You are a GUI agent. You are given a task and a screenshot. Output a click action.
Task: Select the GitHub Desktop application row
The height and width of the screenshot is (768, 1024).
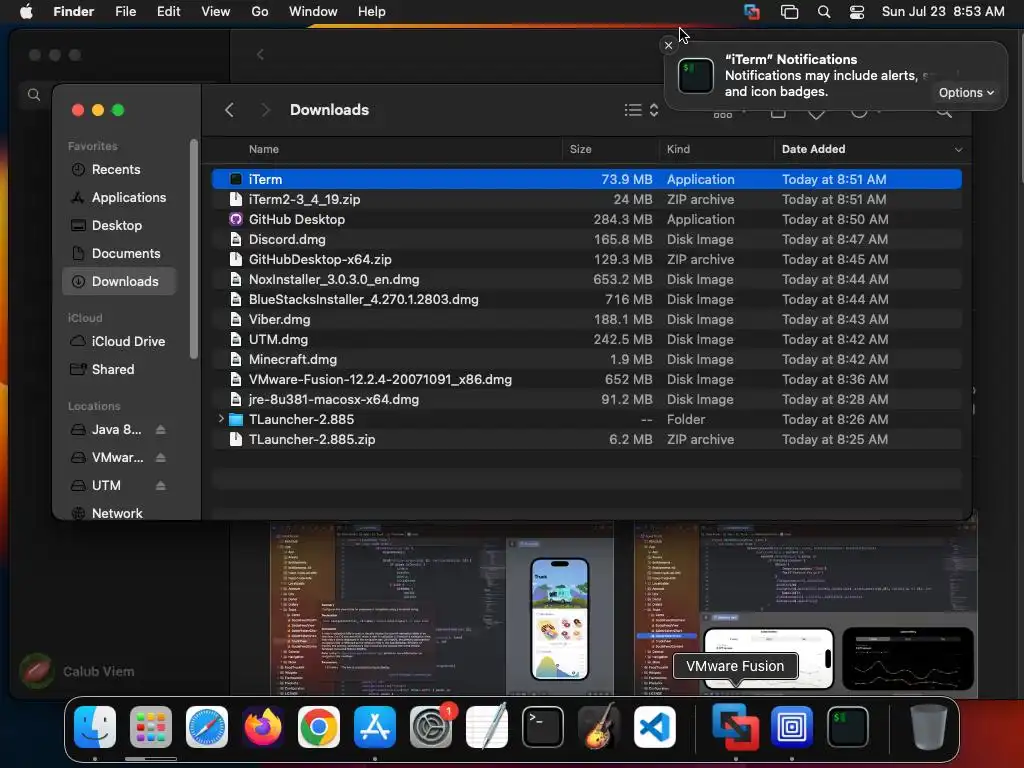[x=586, y=219]
